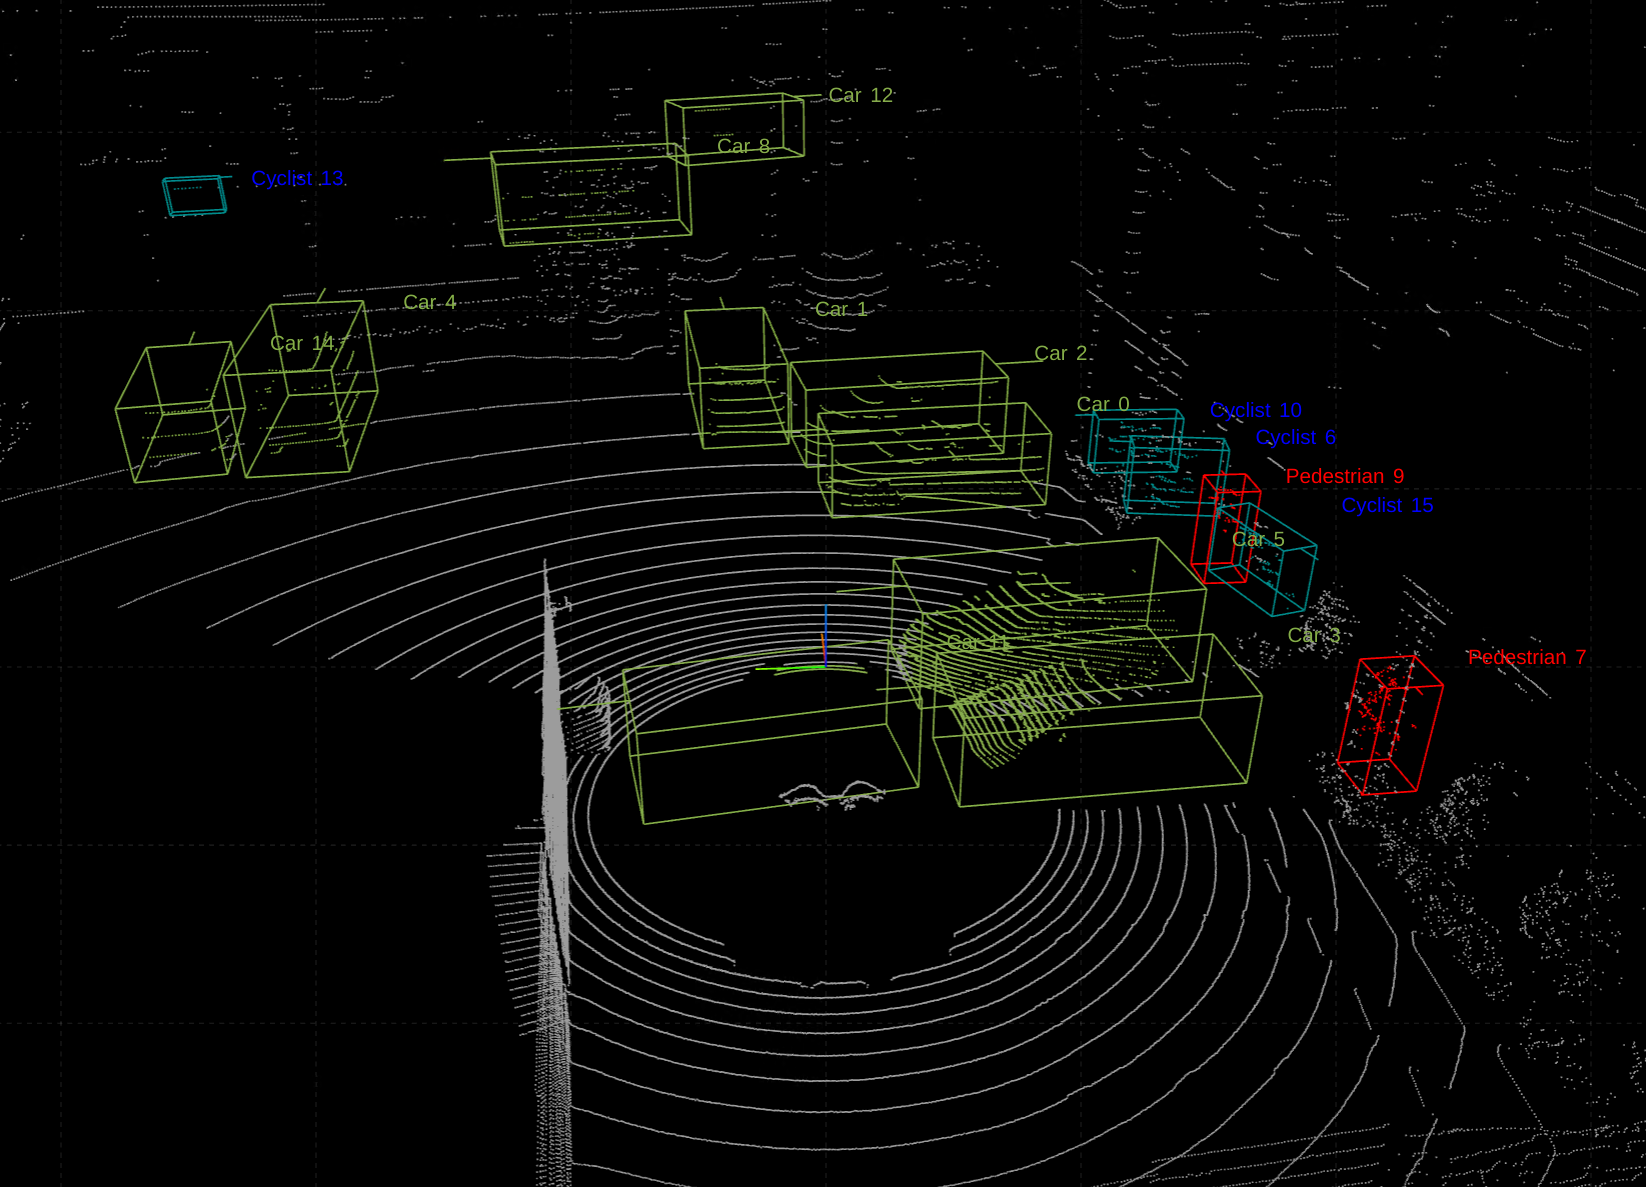Select the 'Car 14' label
1646x1187 pixels.
302,343
